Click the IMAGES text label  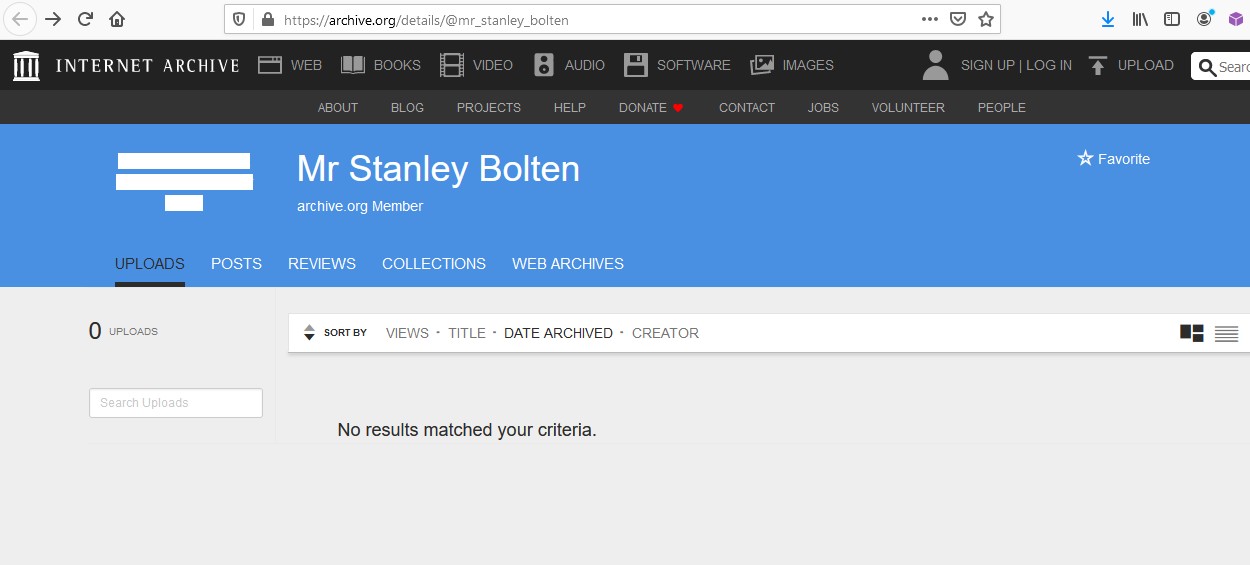pos(808,65)
